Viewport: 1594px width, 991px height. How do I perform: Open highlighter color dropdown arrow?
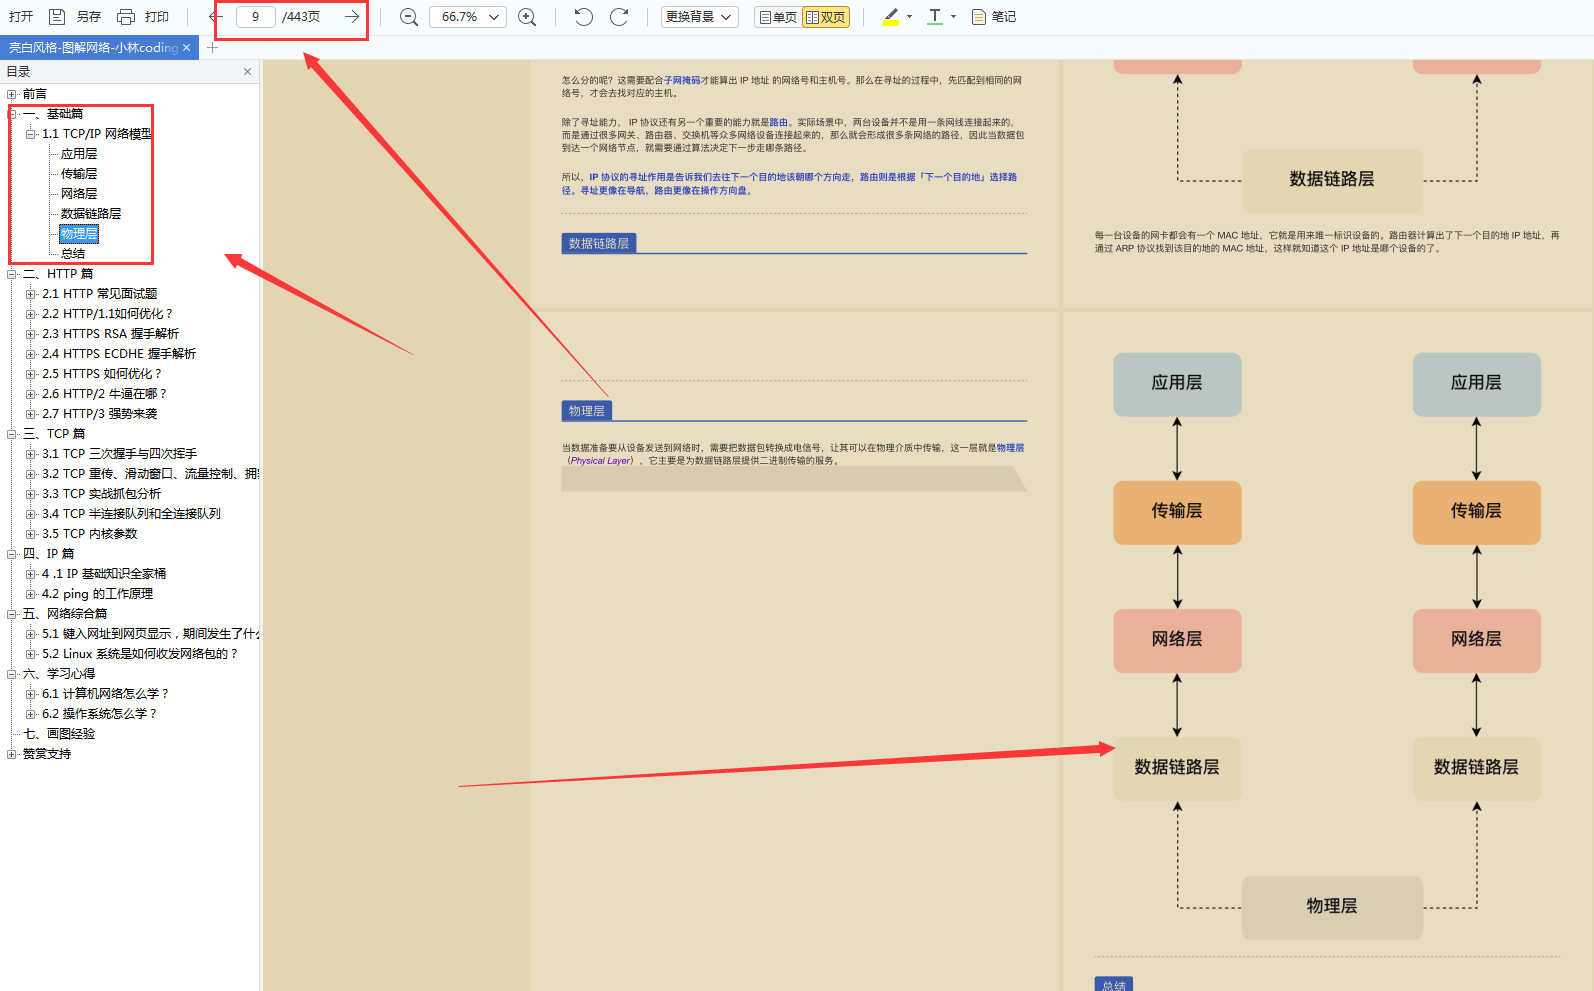click(x=910, y=17)
